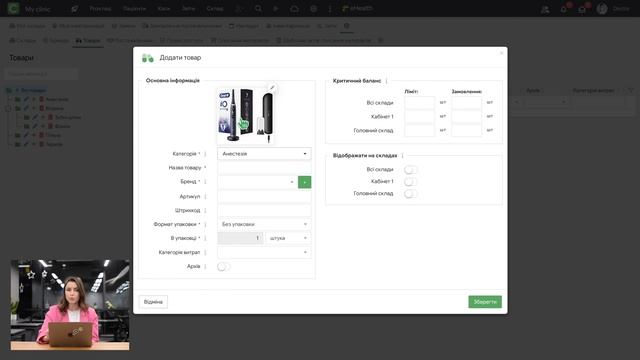
Task: Toggle Головний склад display switch
Action: 410,193
